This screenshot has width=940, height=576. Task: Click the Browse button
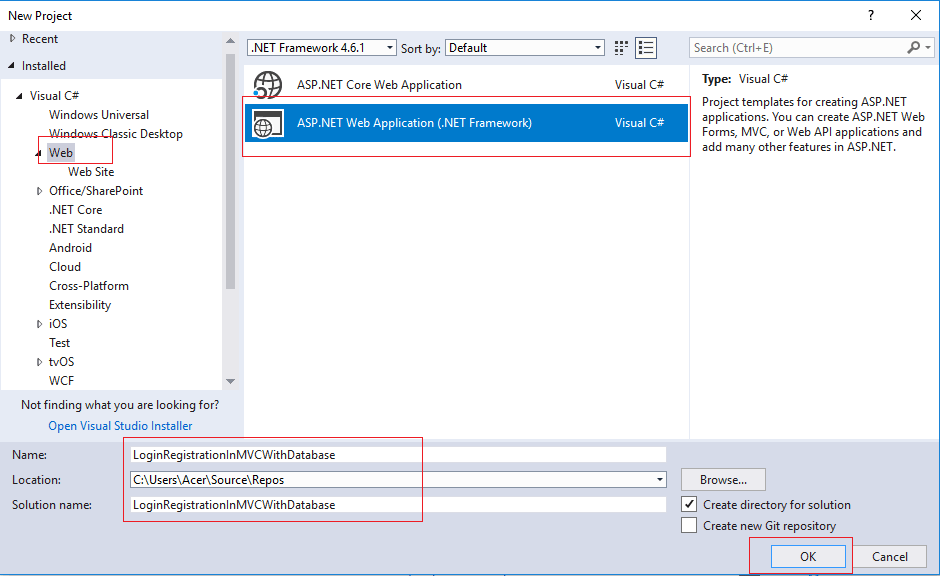(x=722, y=479)
